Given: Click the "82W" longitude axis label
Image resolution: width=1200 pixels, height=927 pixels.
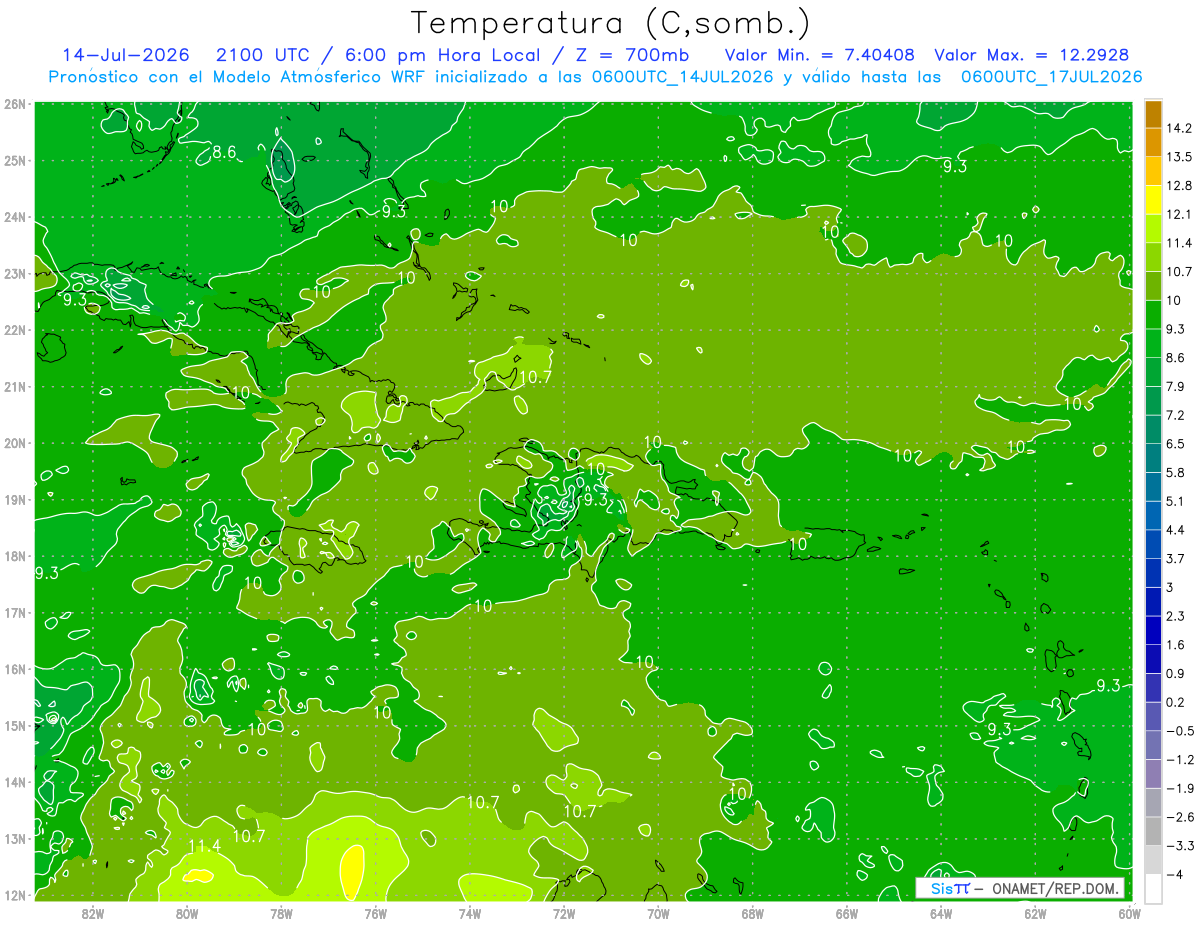Looking at the screenshot, I should 92,913.
